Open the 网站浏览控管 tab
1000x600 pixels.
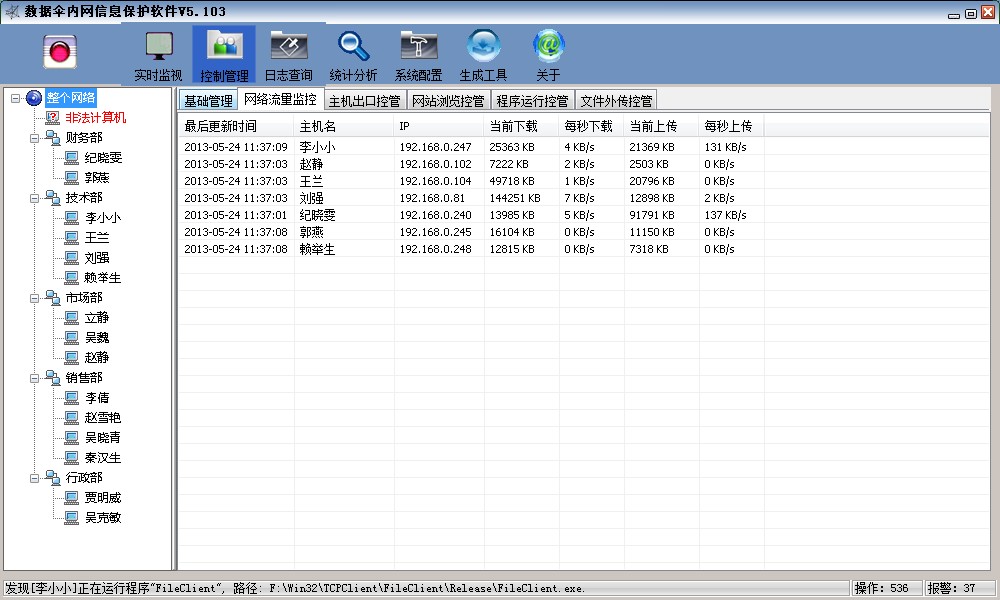click(448, 101)
